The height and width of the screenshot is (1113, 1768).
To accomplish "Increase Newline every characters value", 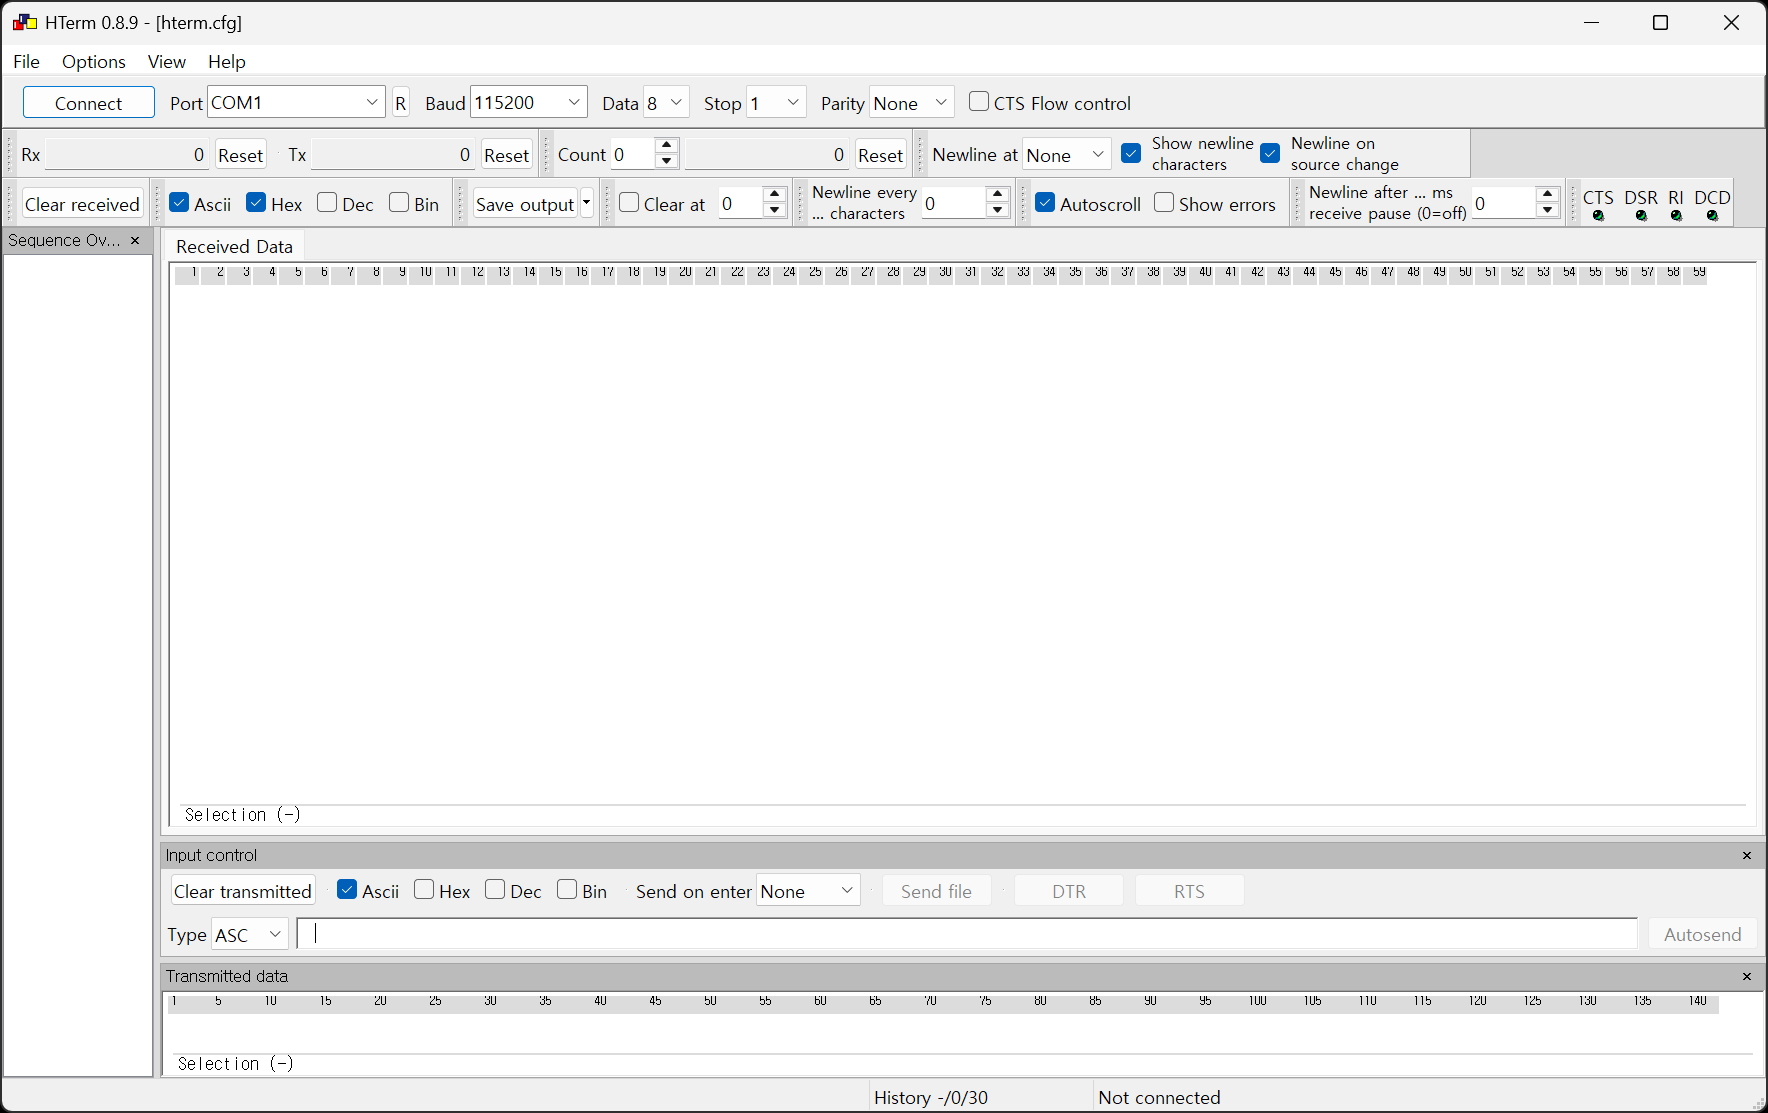I will [997, 195].
